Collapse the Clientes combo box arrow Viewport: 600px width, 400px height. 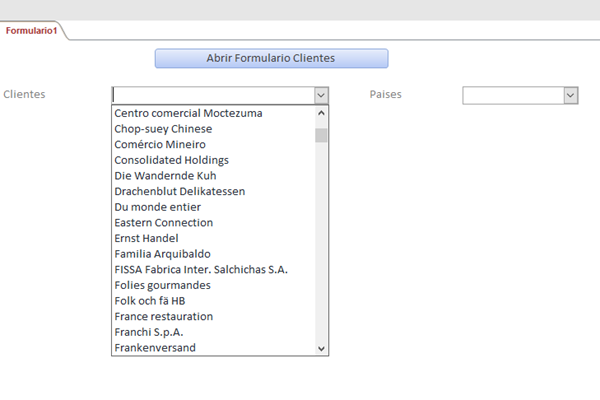pyautogui.click(x=321, y=95)
